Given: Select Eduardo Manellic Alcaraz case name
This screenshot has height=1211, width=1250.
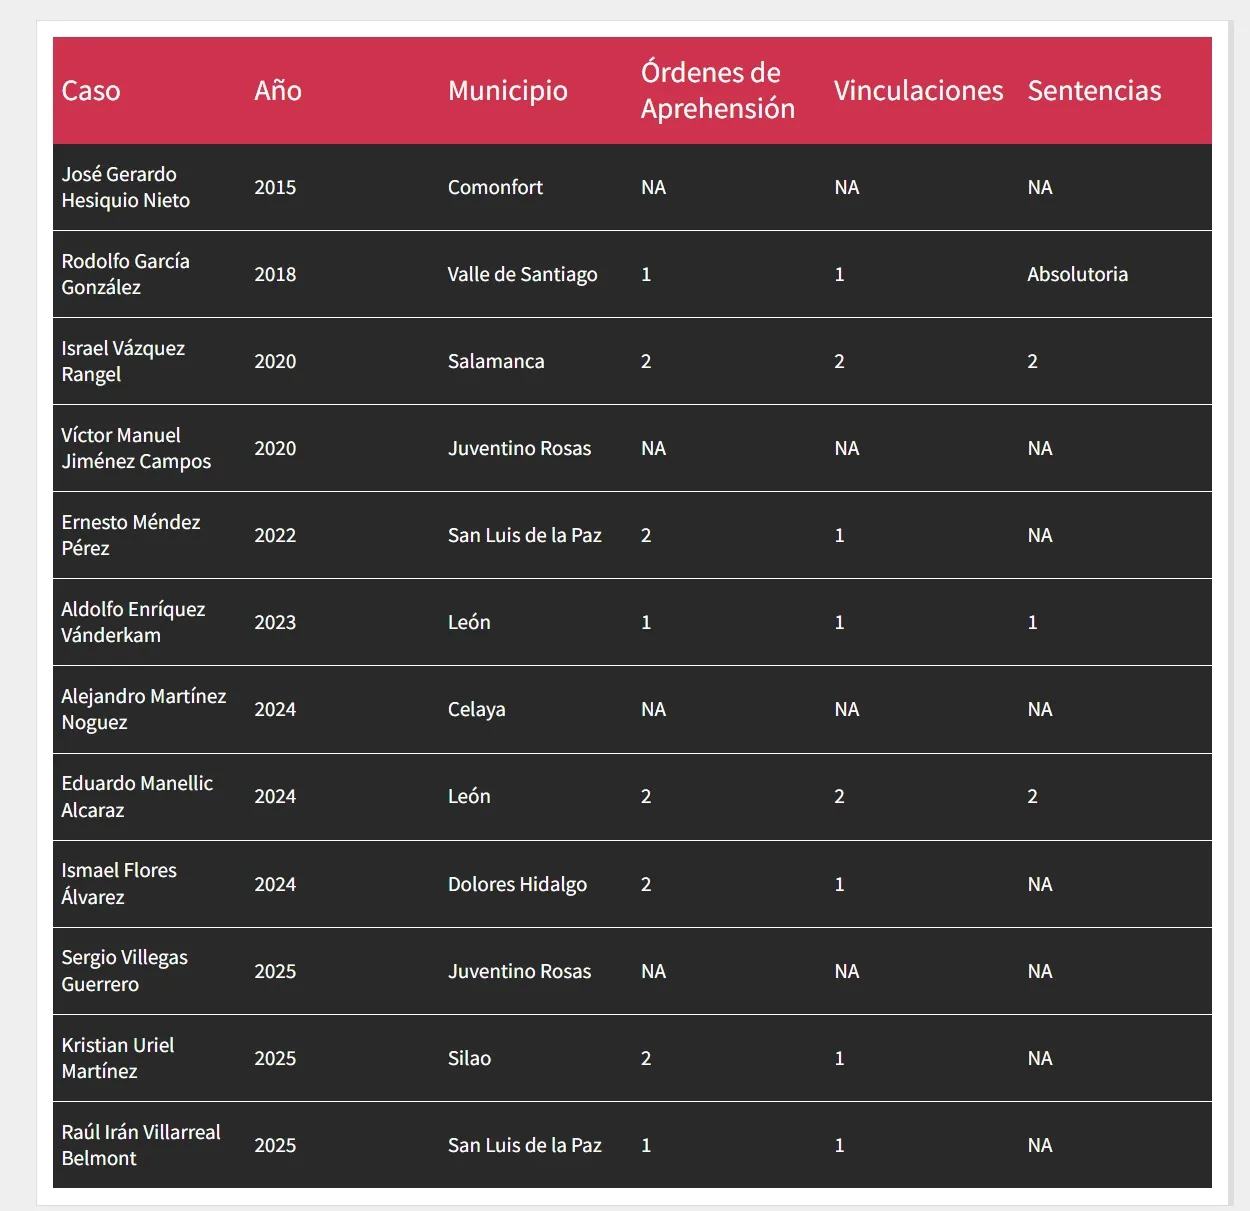Looking at the screenshot, I should click(137, 797).
